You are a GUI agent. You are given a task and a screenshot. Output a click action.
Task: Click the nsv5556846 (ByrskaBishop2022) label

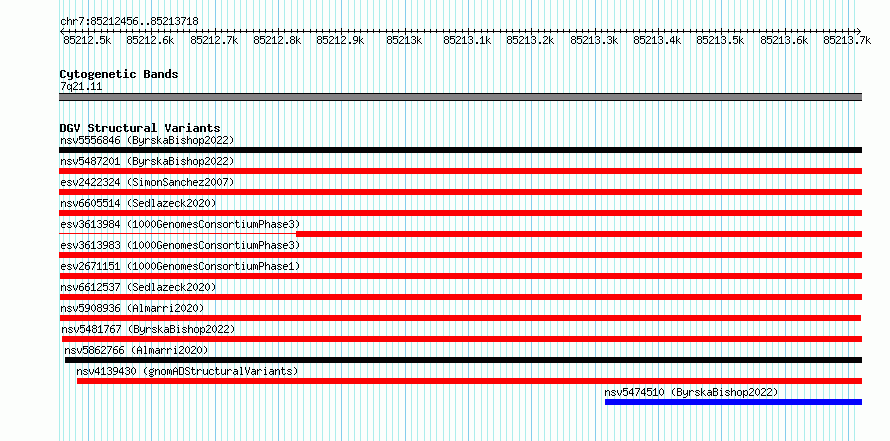point(147,140)
